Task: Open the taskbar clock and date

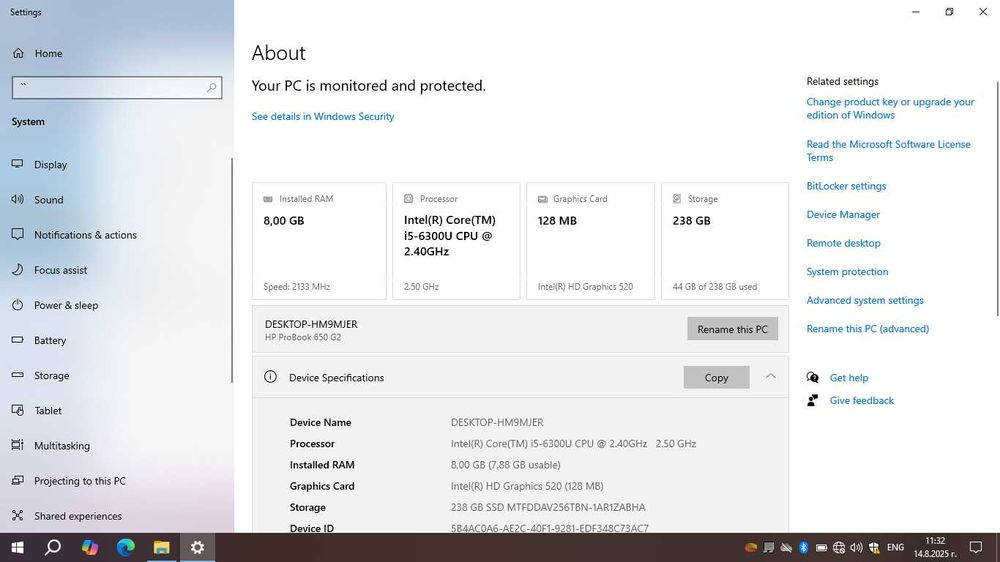Action: pos(935,547)
